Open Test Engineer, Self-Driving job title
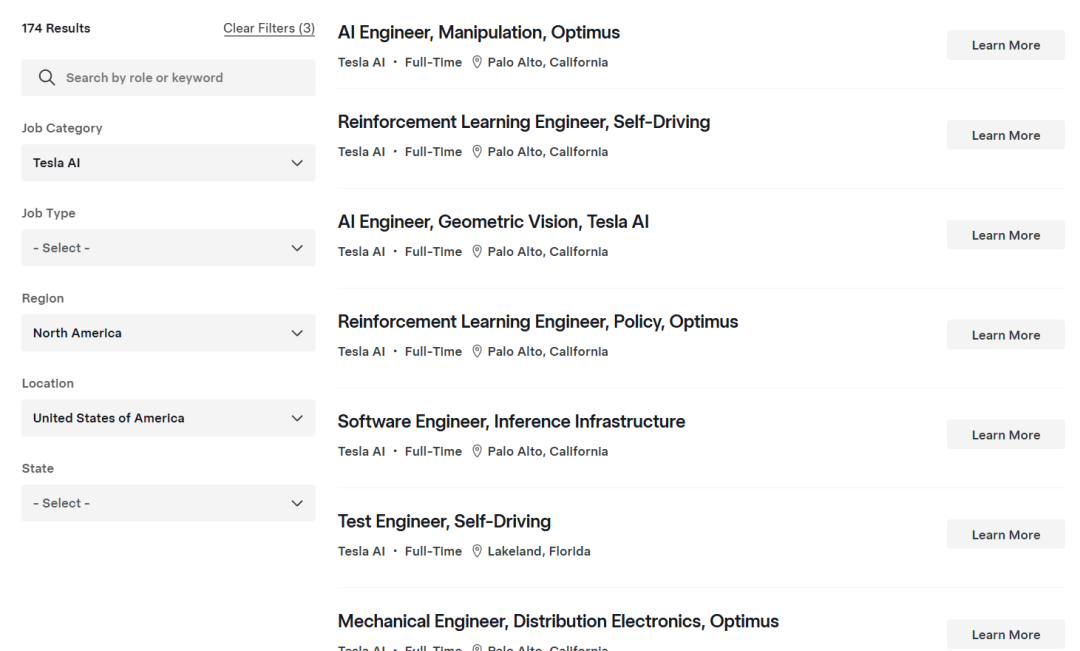Image resolution: width=1080 pixels, height=651 pixels. click(445, 522)
